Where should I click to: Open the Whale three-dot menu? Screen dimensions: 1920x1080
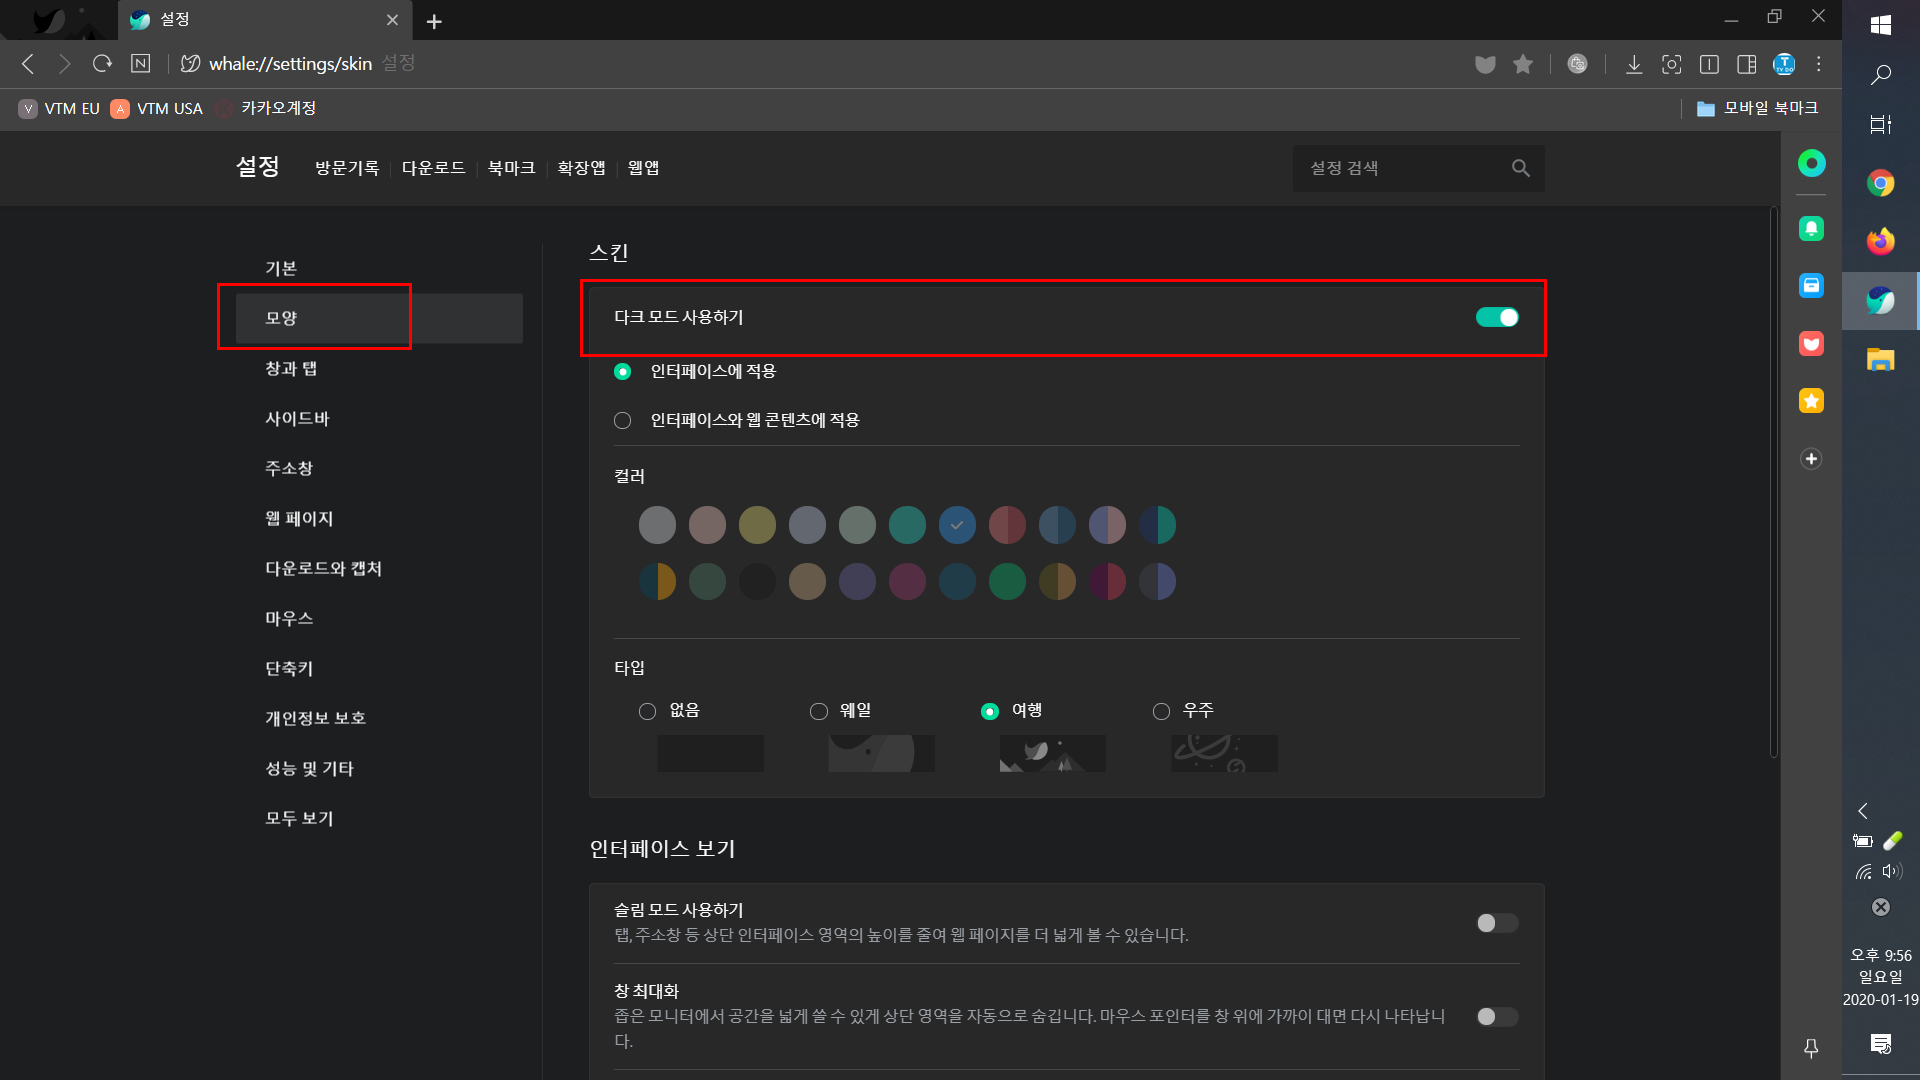click(x=1819, y=64)
